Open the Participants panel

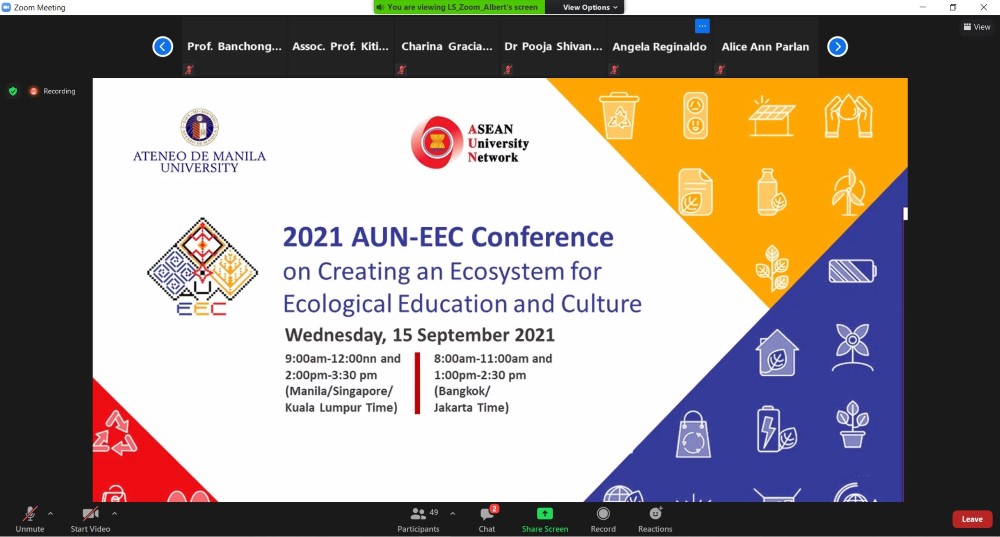418,518
